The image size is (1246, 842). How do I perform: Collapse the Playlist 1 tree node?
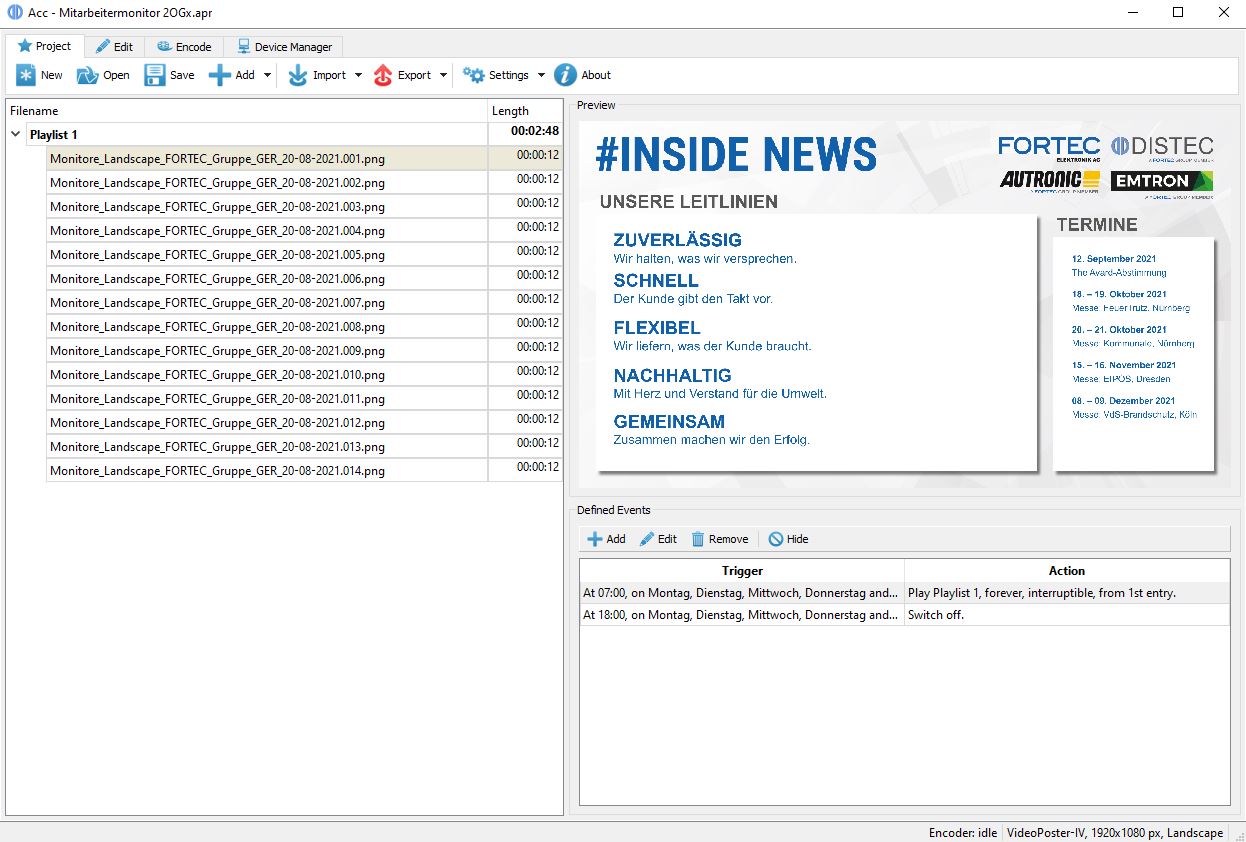(16, 134)
